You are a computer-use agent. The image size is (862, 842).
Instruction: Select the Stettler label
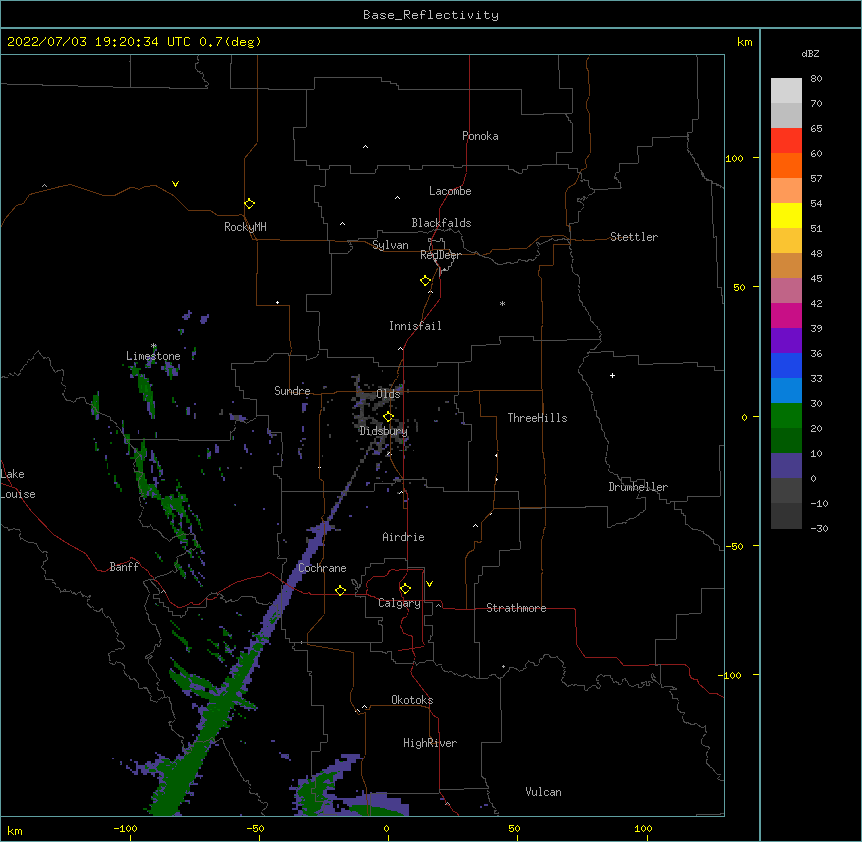click(x=634, y=237)
